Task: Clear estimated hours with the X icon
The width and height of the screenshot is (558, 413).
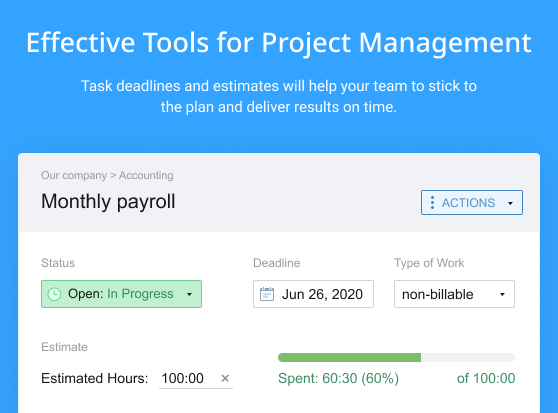Action: point(225,378)
